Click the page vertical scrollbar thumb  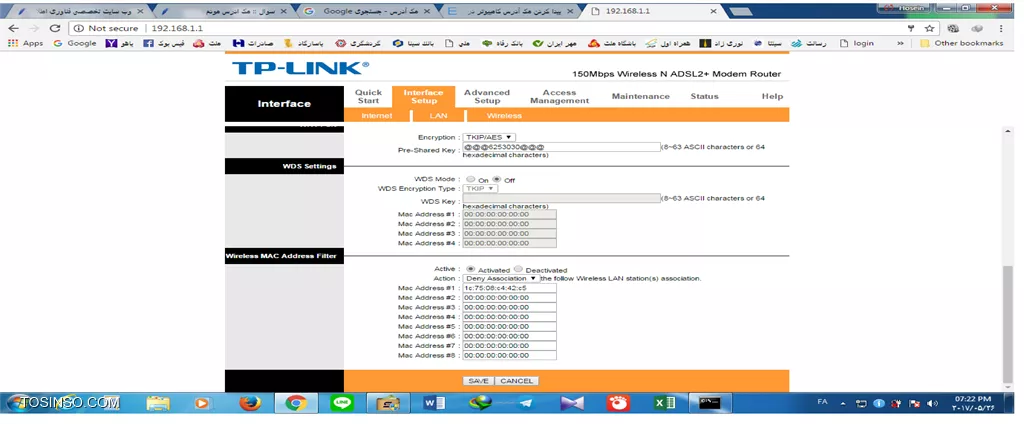point(1008,323)
